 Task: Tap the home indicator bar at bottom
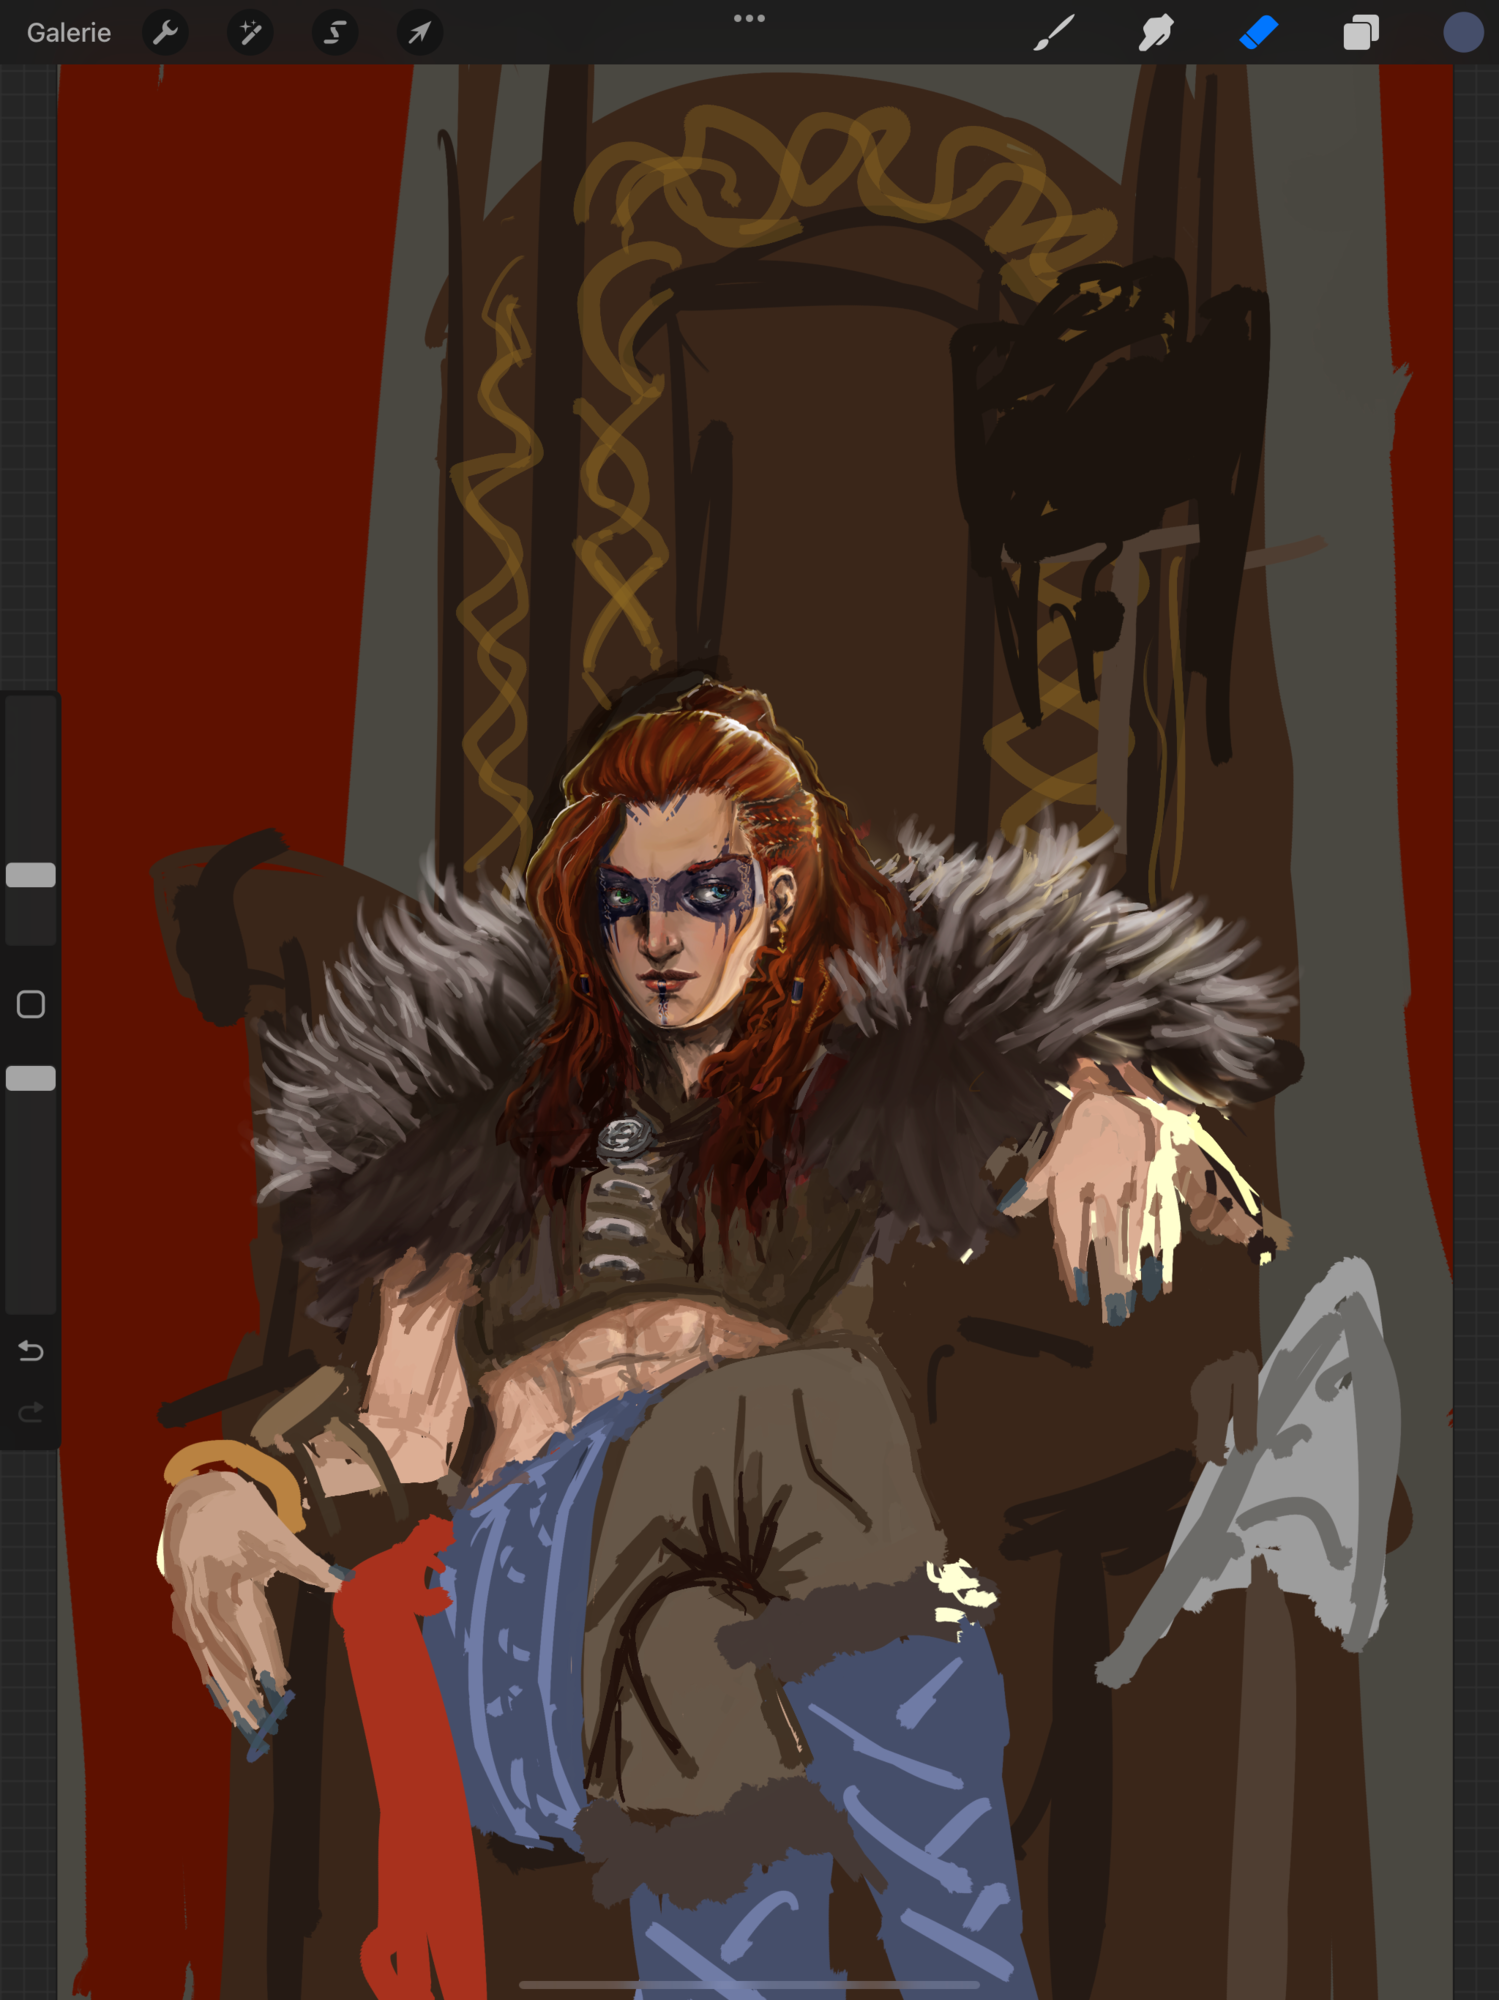pos(749,1984)
